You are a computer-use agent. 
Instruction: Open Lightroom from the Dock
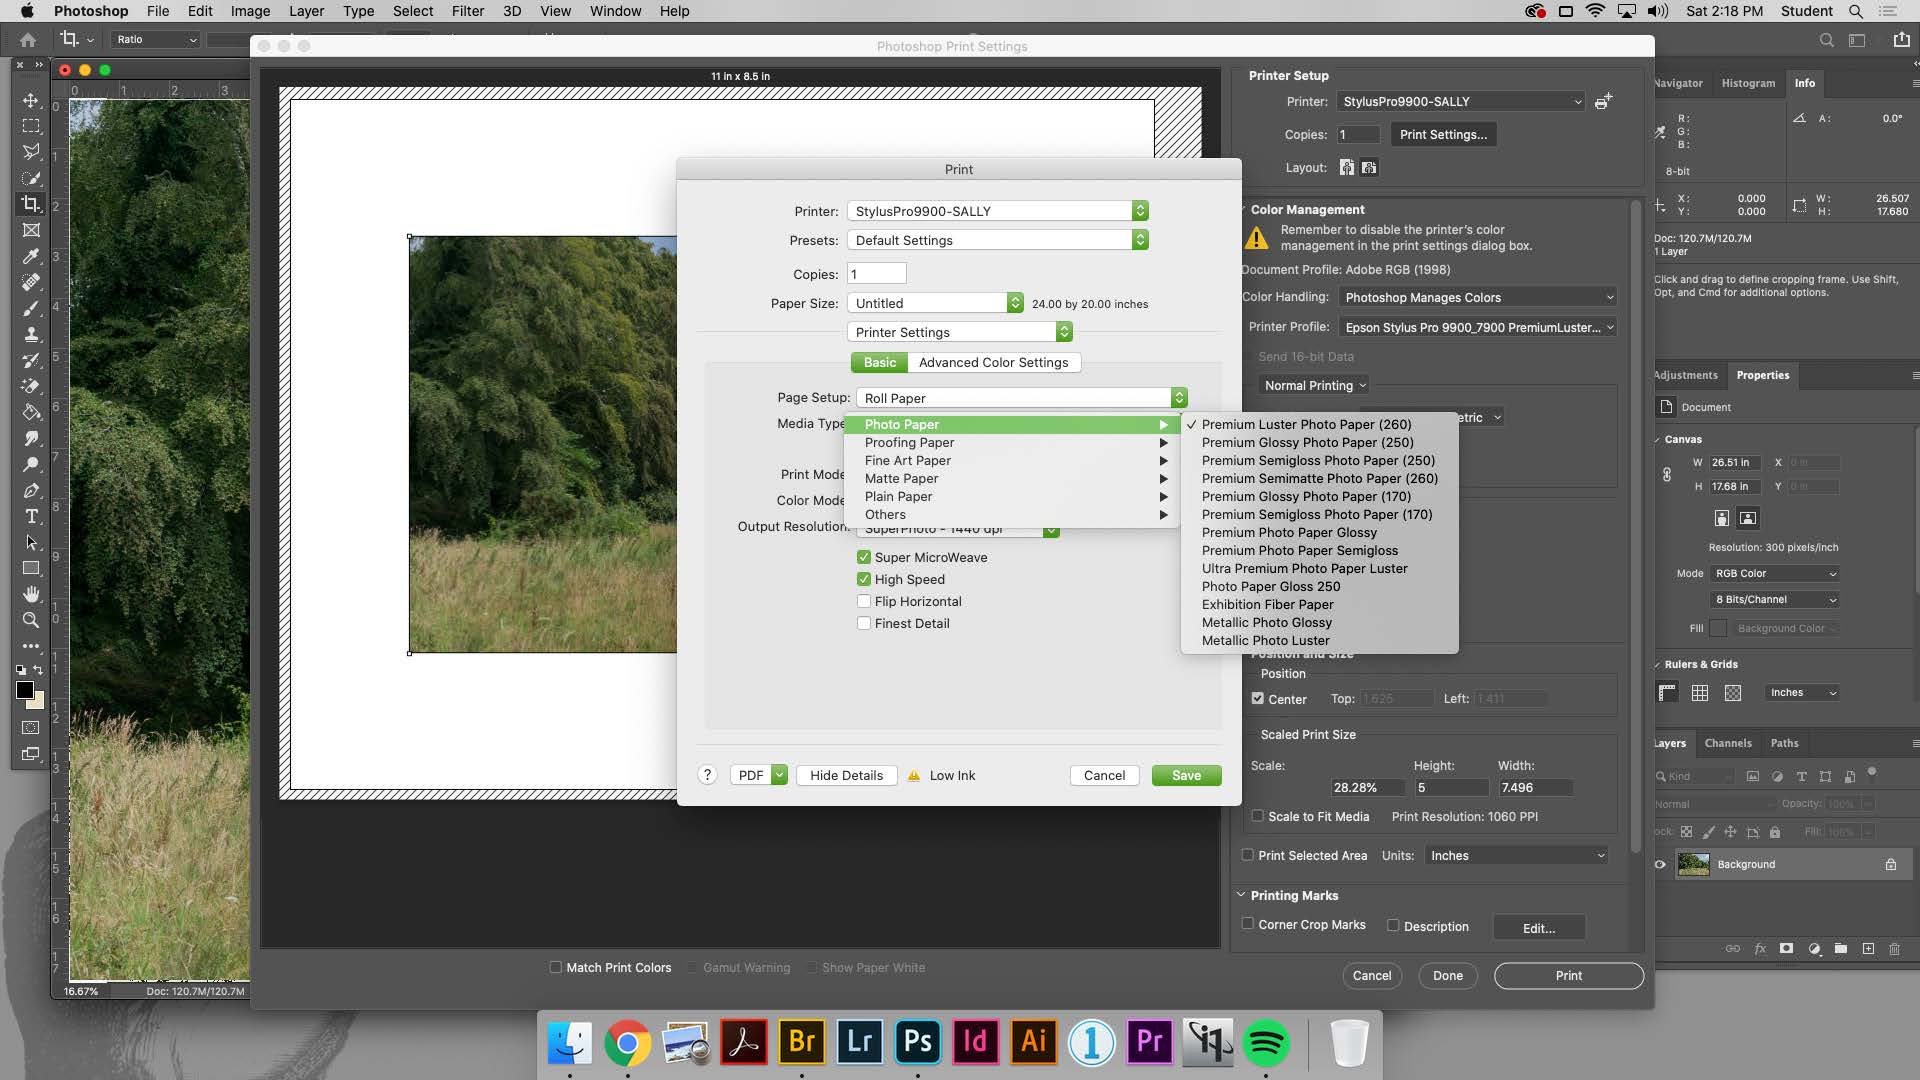pos(859,1042)
